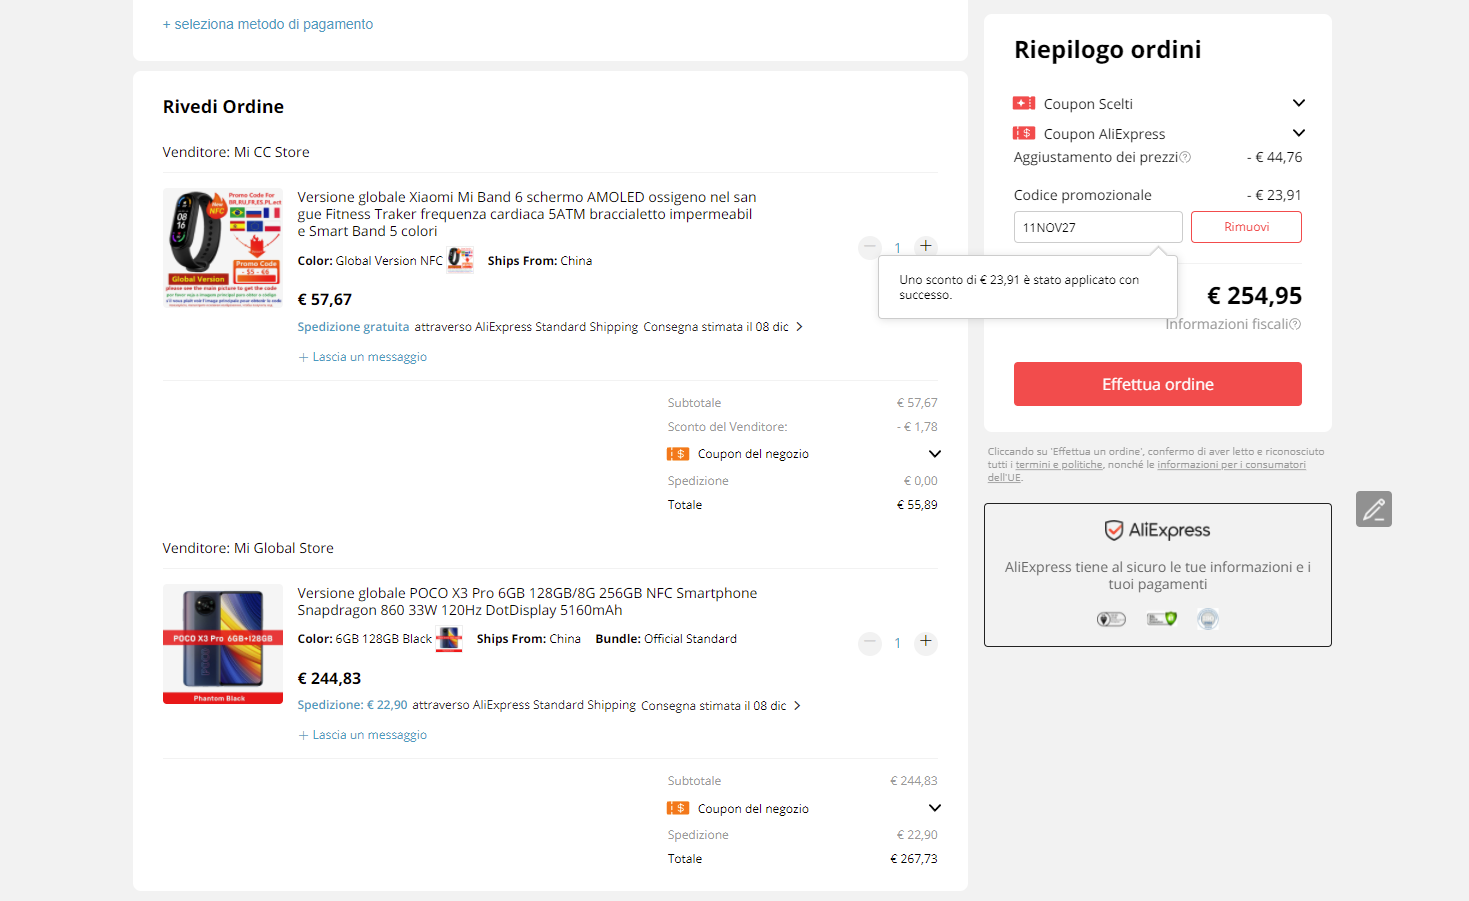Click info icon beside Aggiustamento dei prezzi
1469x901 pixels.
[1185, 157]
